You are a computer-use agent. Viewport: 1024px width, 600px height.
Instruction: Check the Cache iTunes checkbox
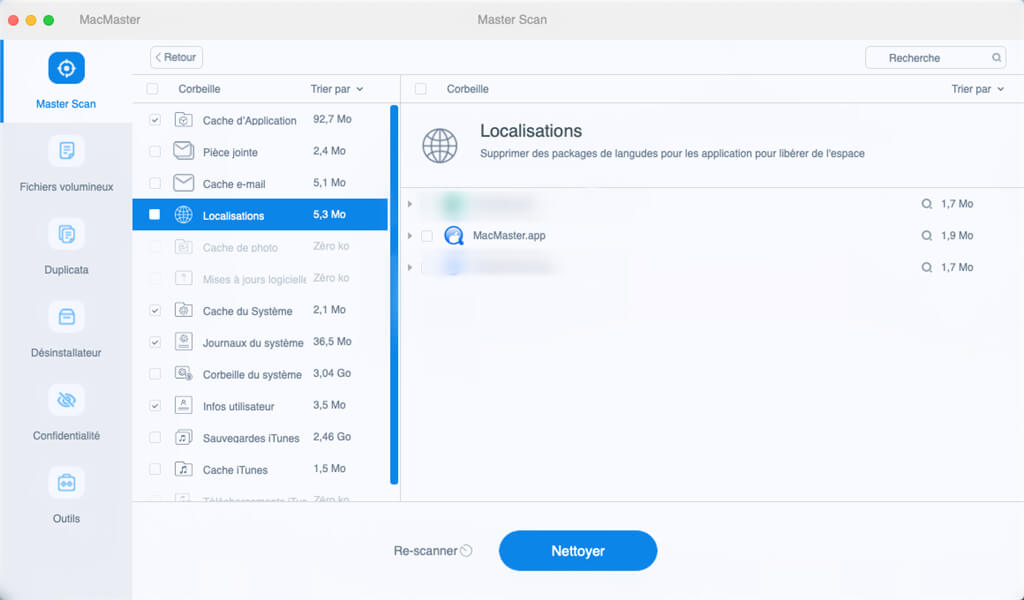pos(155,469)
